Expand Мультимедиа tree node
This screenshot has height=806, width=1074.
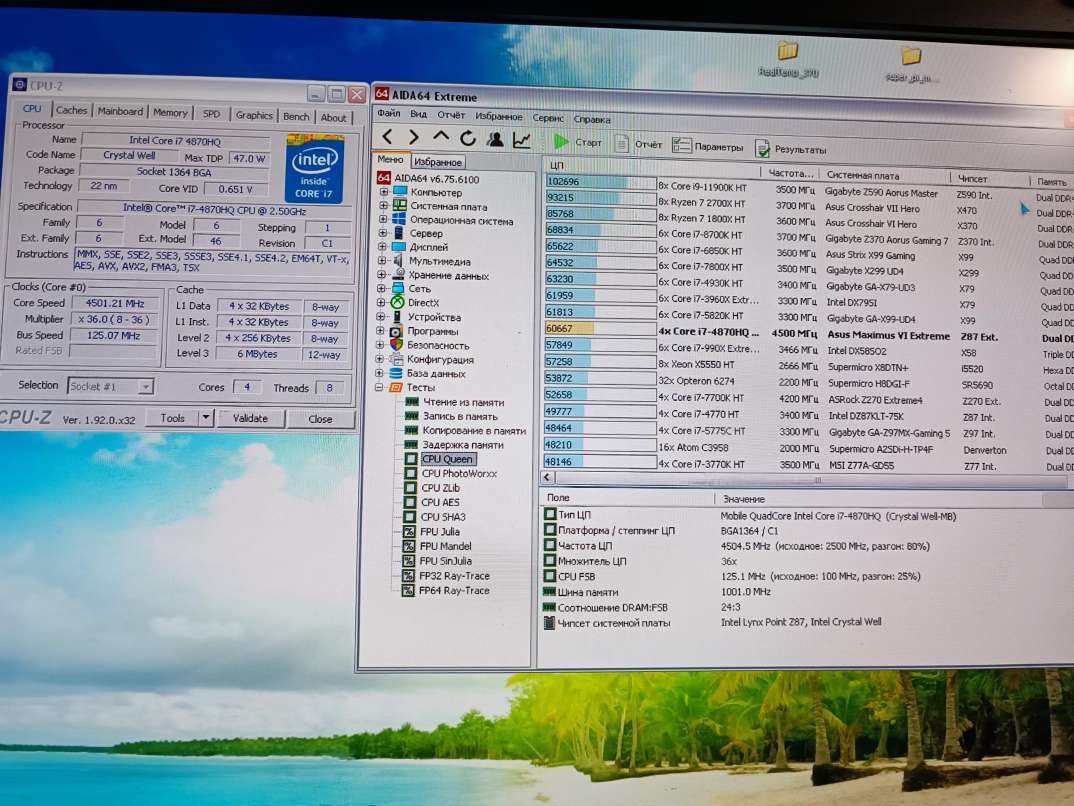tap(383, 261)
